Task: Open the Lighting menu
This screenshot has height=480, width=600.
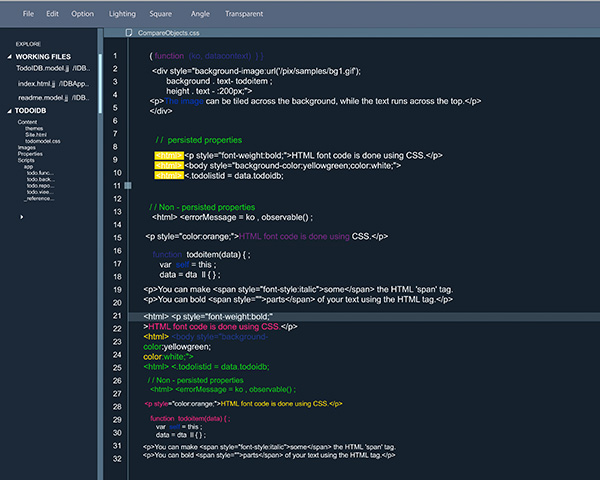Action: point(122,14)
